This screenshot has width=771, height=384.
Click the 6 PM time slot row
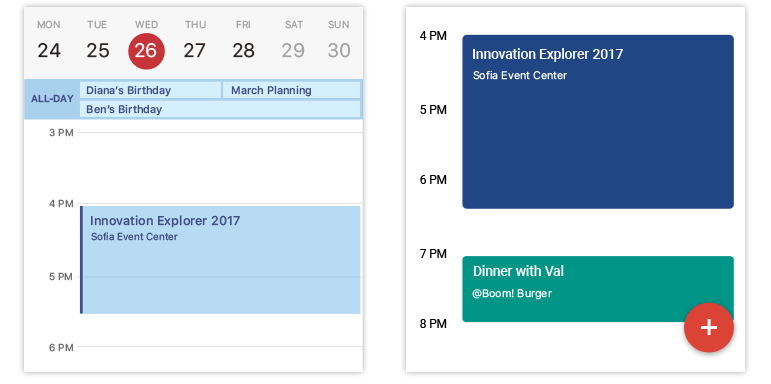coord(219,359)
